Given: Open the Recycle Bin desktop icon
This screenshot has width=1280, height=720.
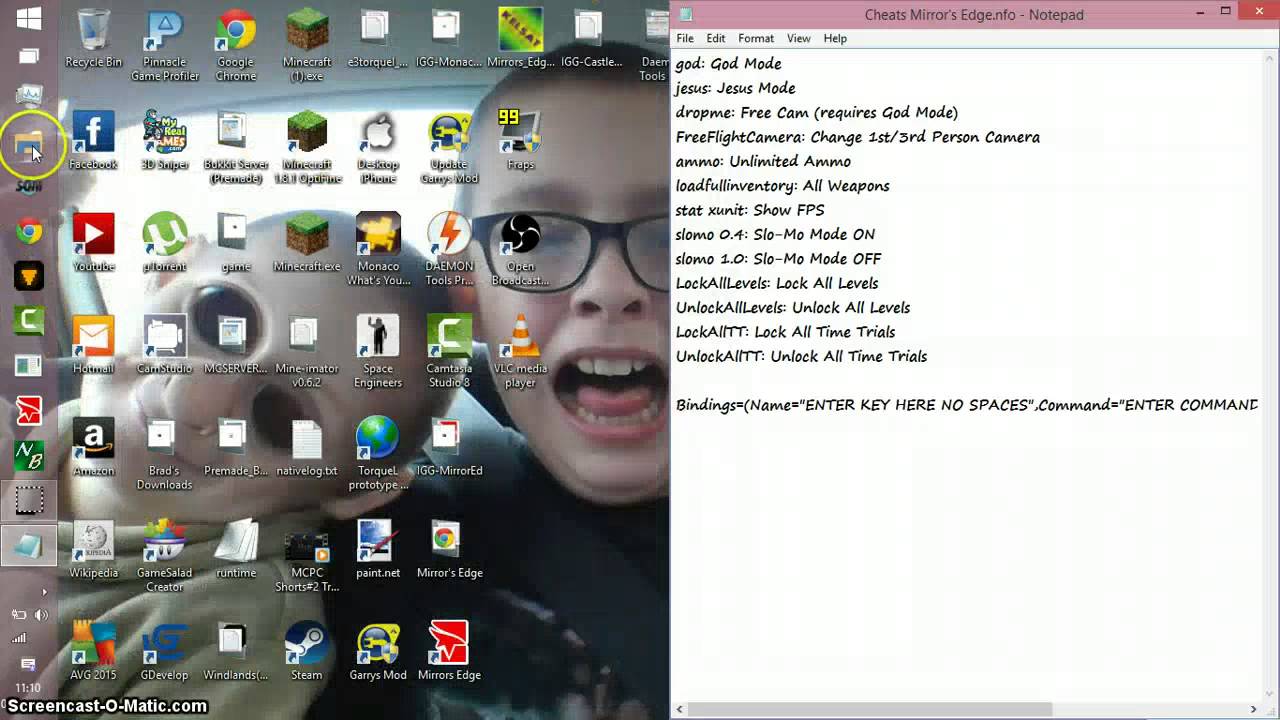Looking at the screenshot, I should pyautogui.click(x=93, y=38).
